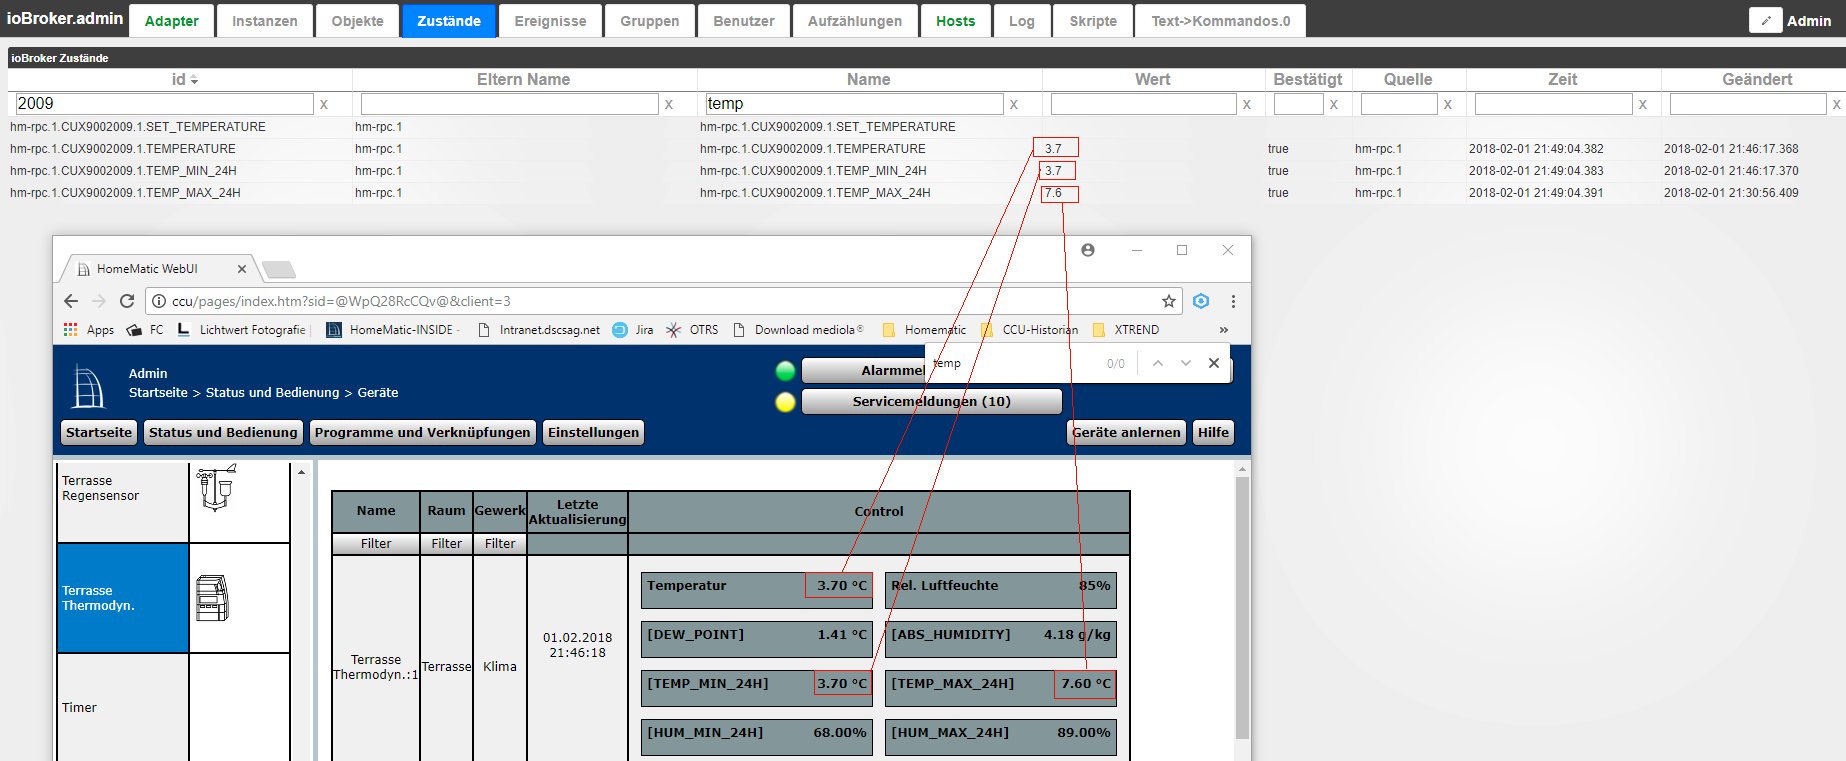Clear the Name filter containing temp
The height and width of the screenshot is (761, 1846).
pos(1014,104)
